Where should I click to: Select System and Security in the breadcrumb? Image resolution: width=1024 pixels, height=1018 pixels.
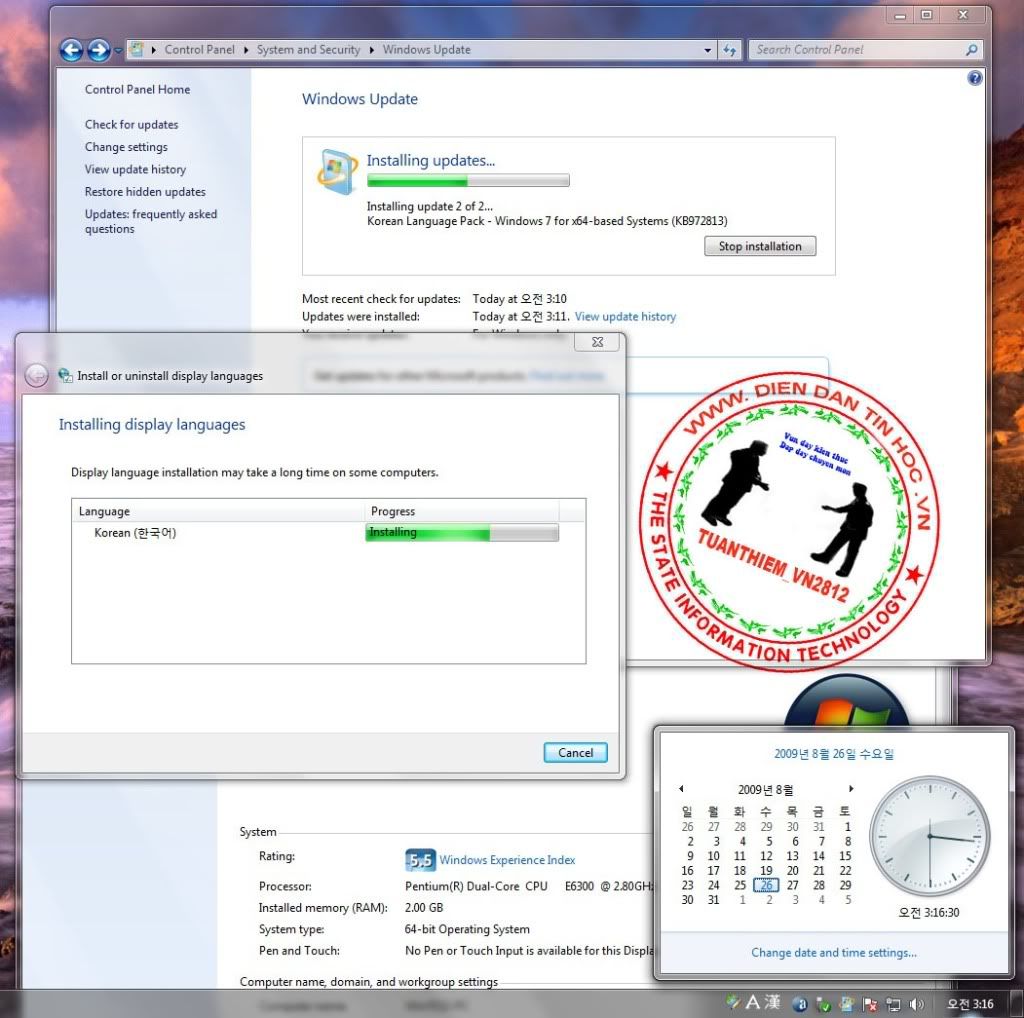pos(308,50)
